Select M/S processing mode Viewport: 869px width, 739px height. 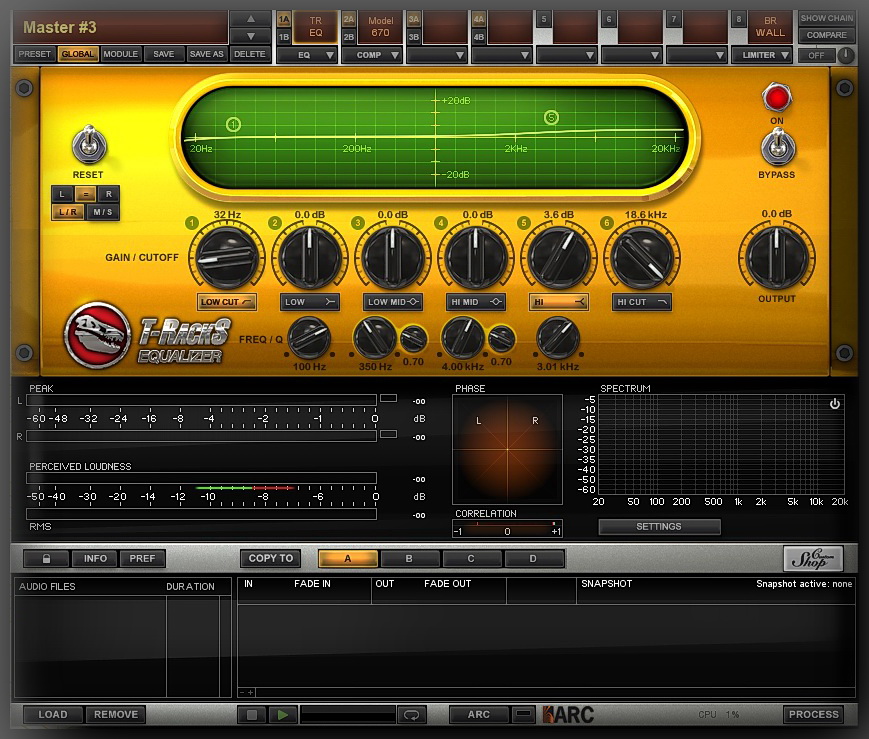103,212
